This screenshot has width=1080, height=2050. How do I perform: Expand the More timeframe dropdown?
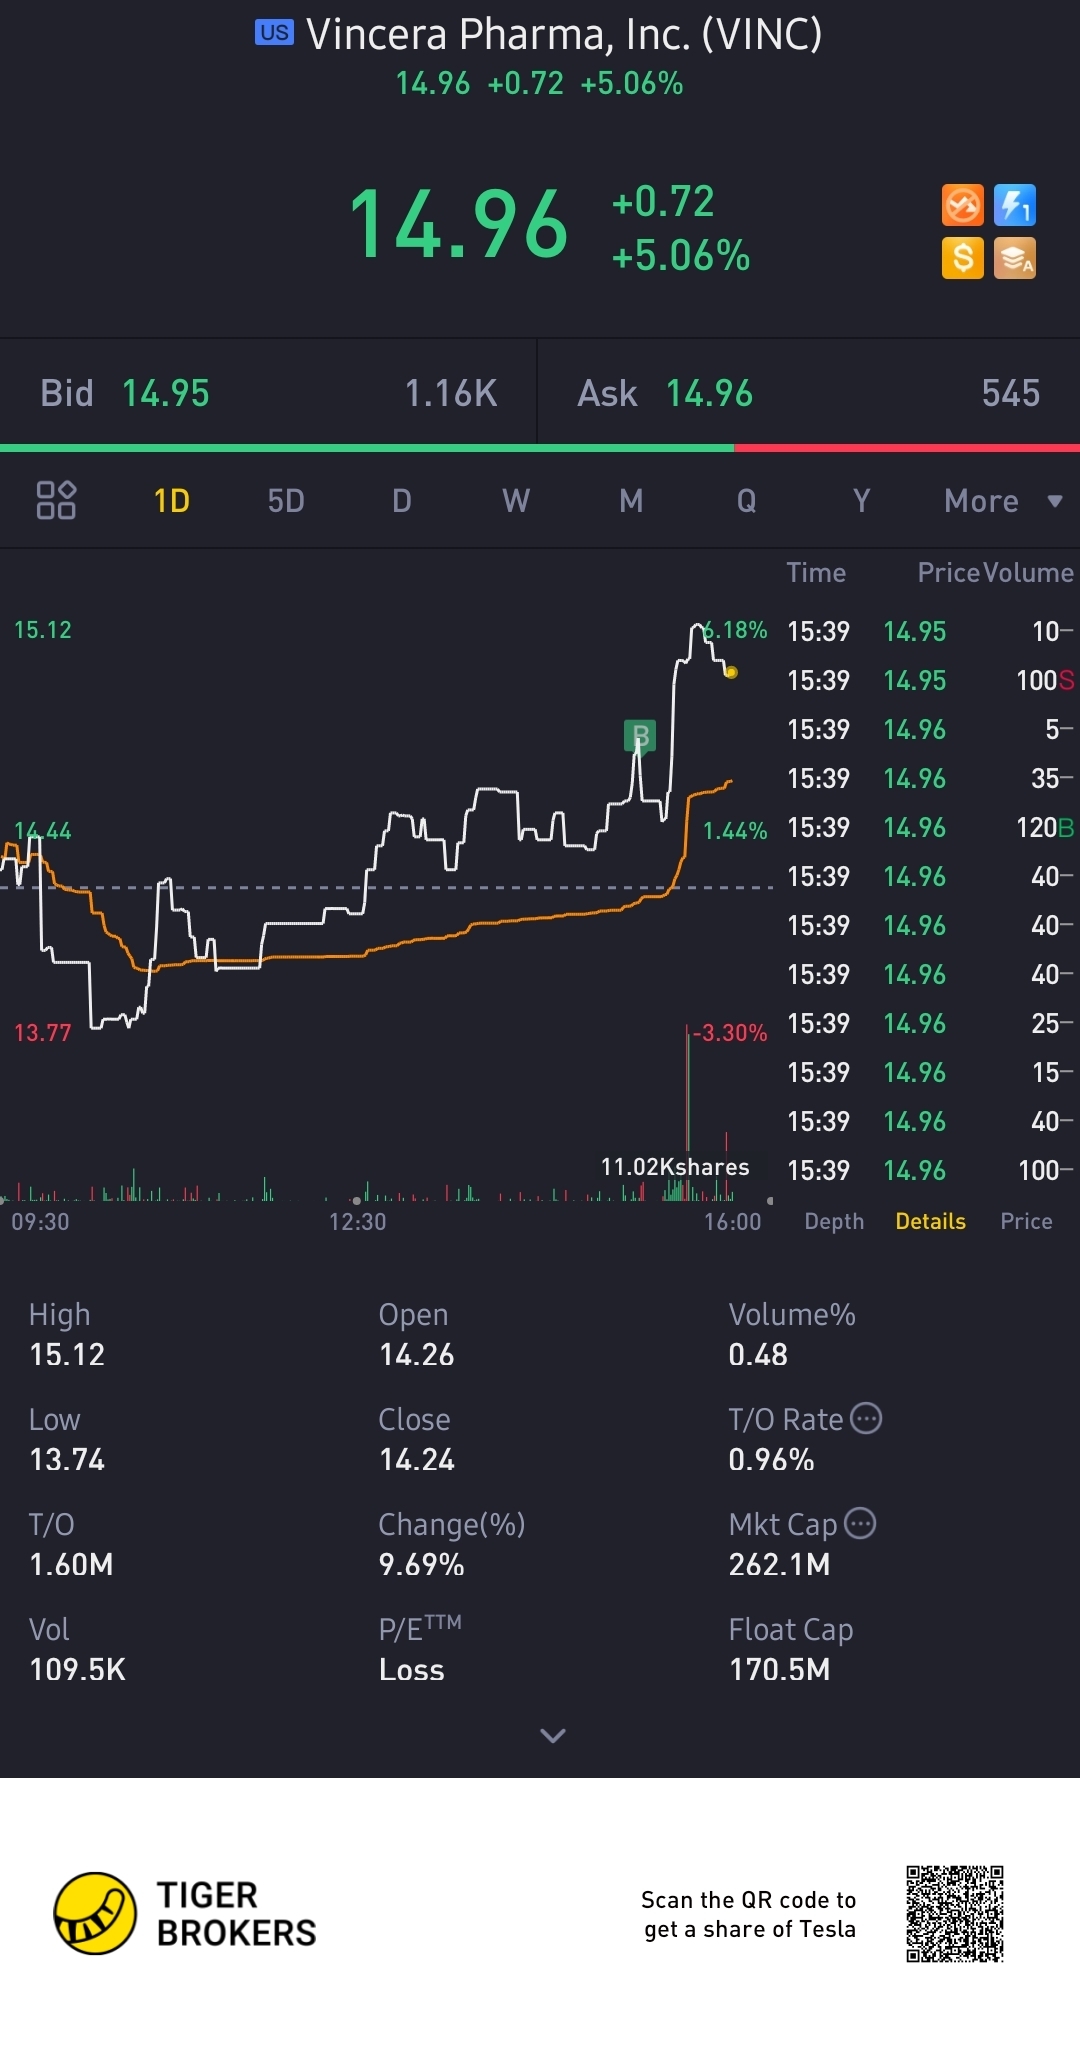coord(1003,500)
